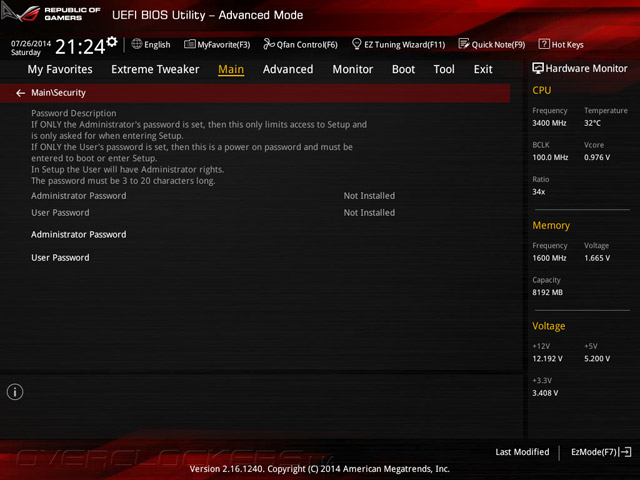This screenshot has height=480, width=640.
Task: Click the CPU temperature 32°C value
Action: pos(592,123)
